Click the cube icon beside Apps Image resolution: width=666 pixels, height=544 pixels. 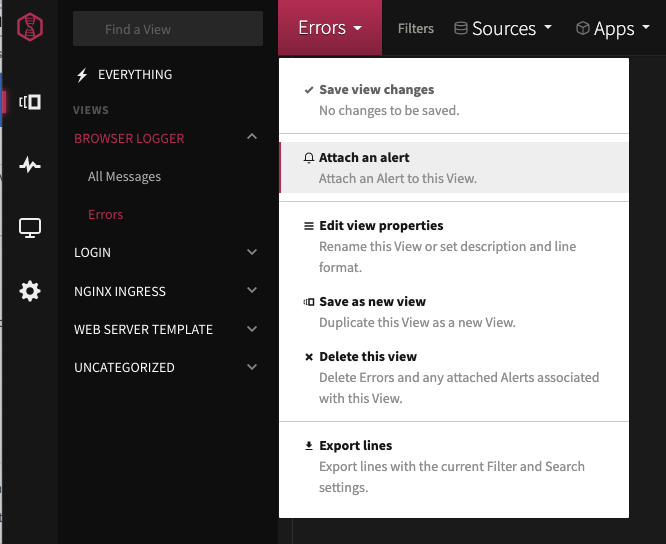pyautogui.click(x=582, y=28)
